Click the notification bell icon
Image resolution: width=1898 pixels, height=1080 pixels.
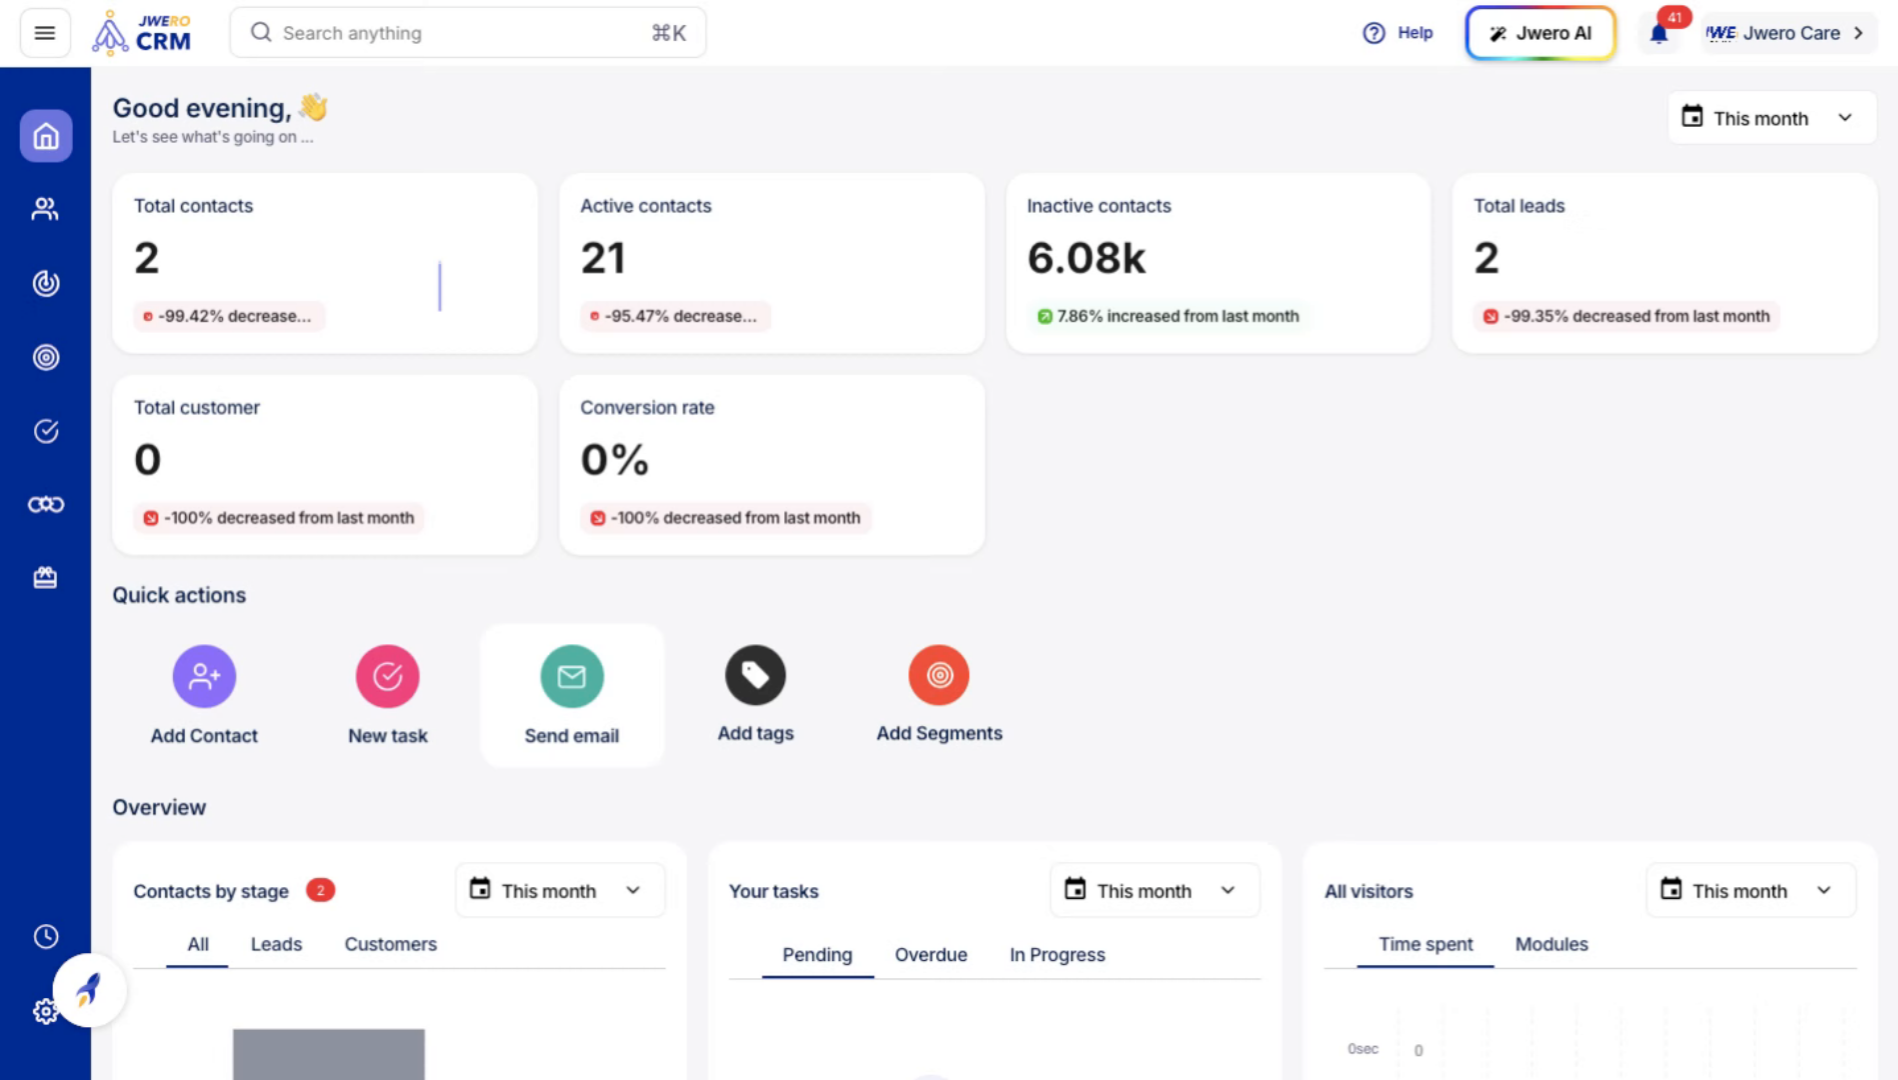[x=1659, y=34]
